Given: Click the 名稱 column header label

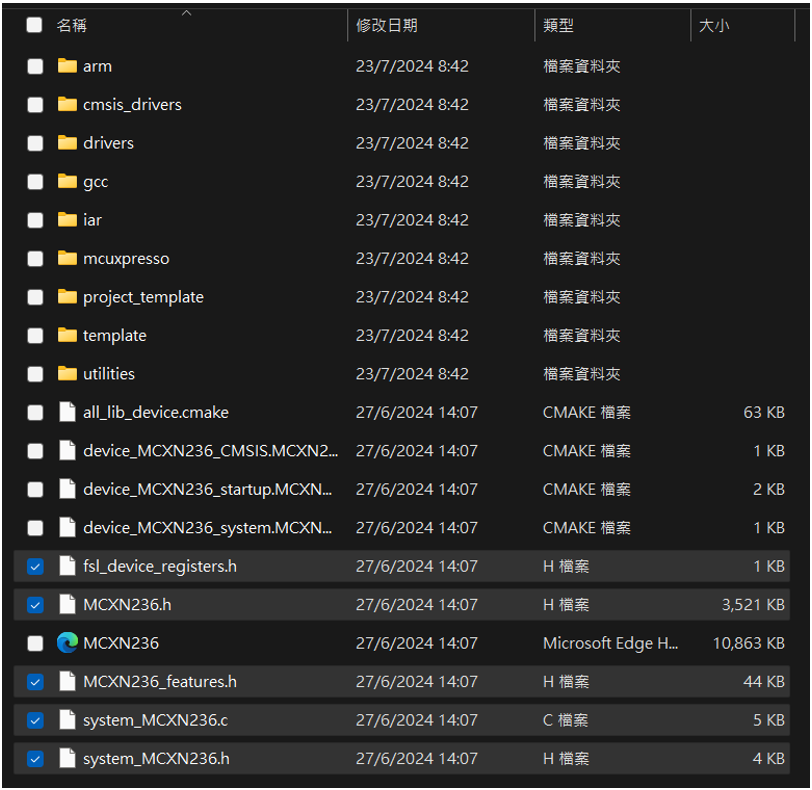Looking at the screenshot, I should [x=71, y=26].
